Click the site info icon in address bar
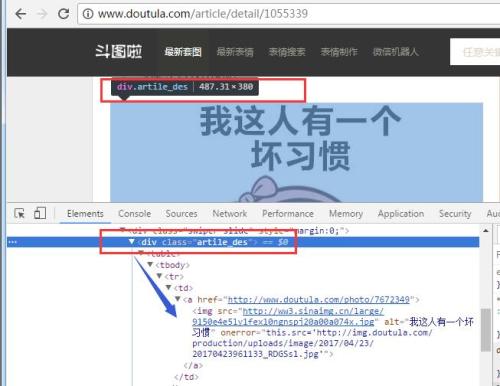This screenshot has height=386, width=500. tap(88, 14)
